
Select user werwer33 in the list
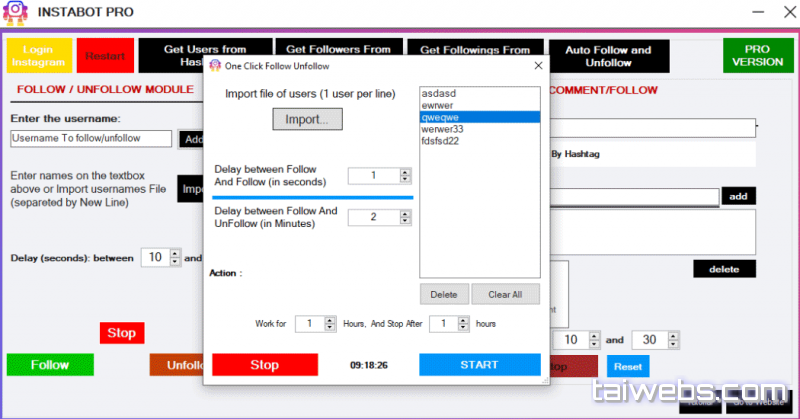point(480,129)
